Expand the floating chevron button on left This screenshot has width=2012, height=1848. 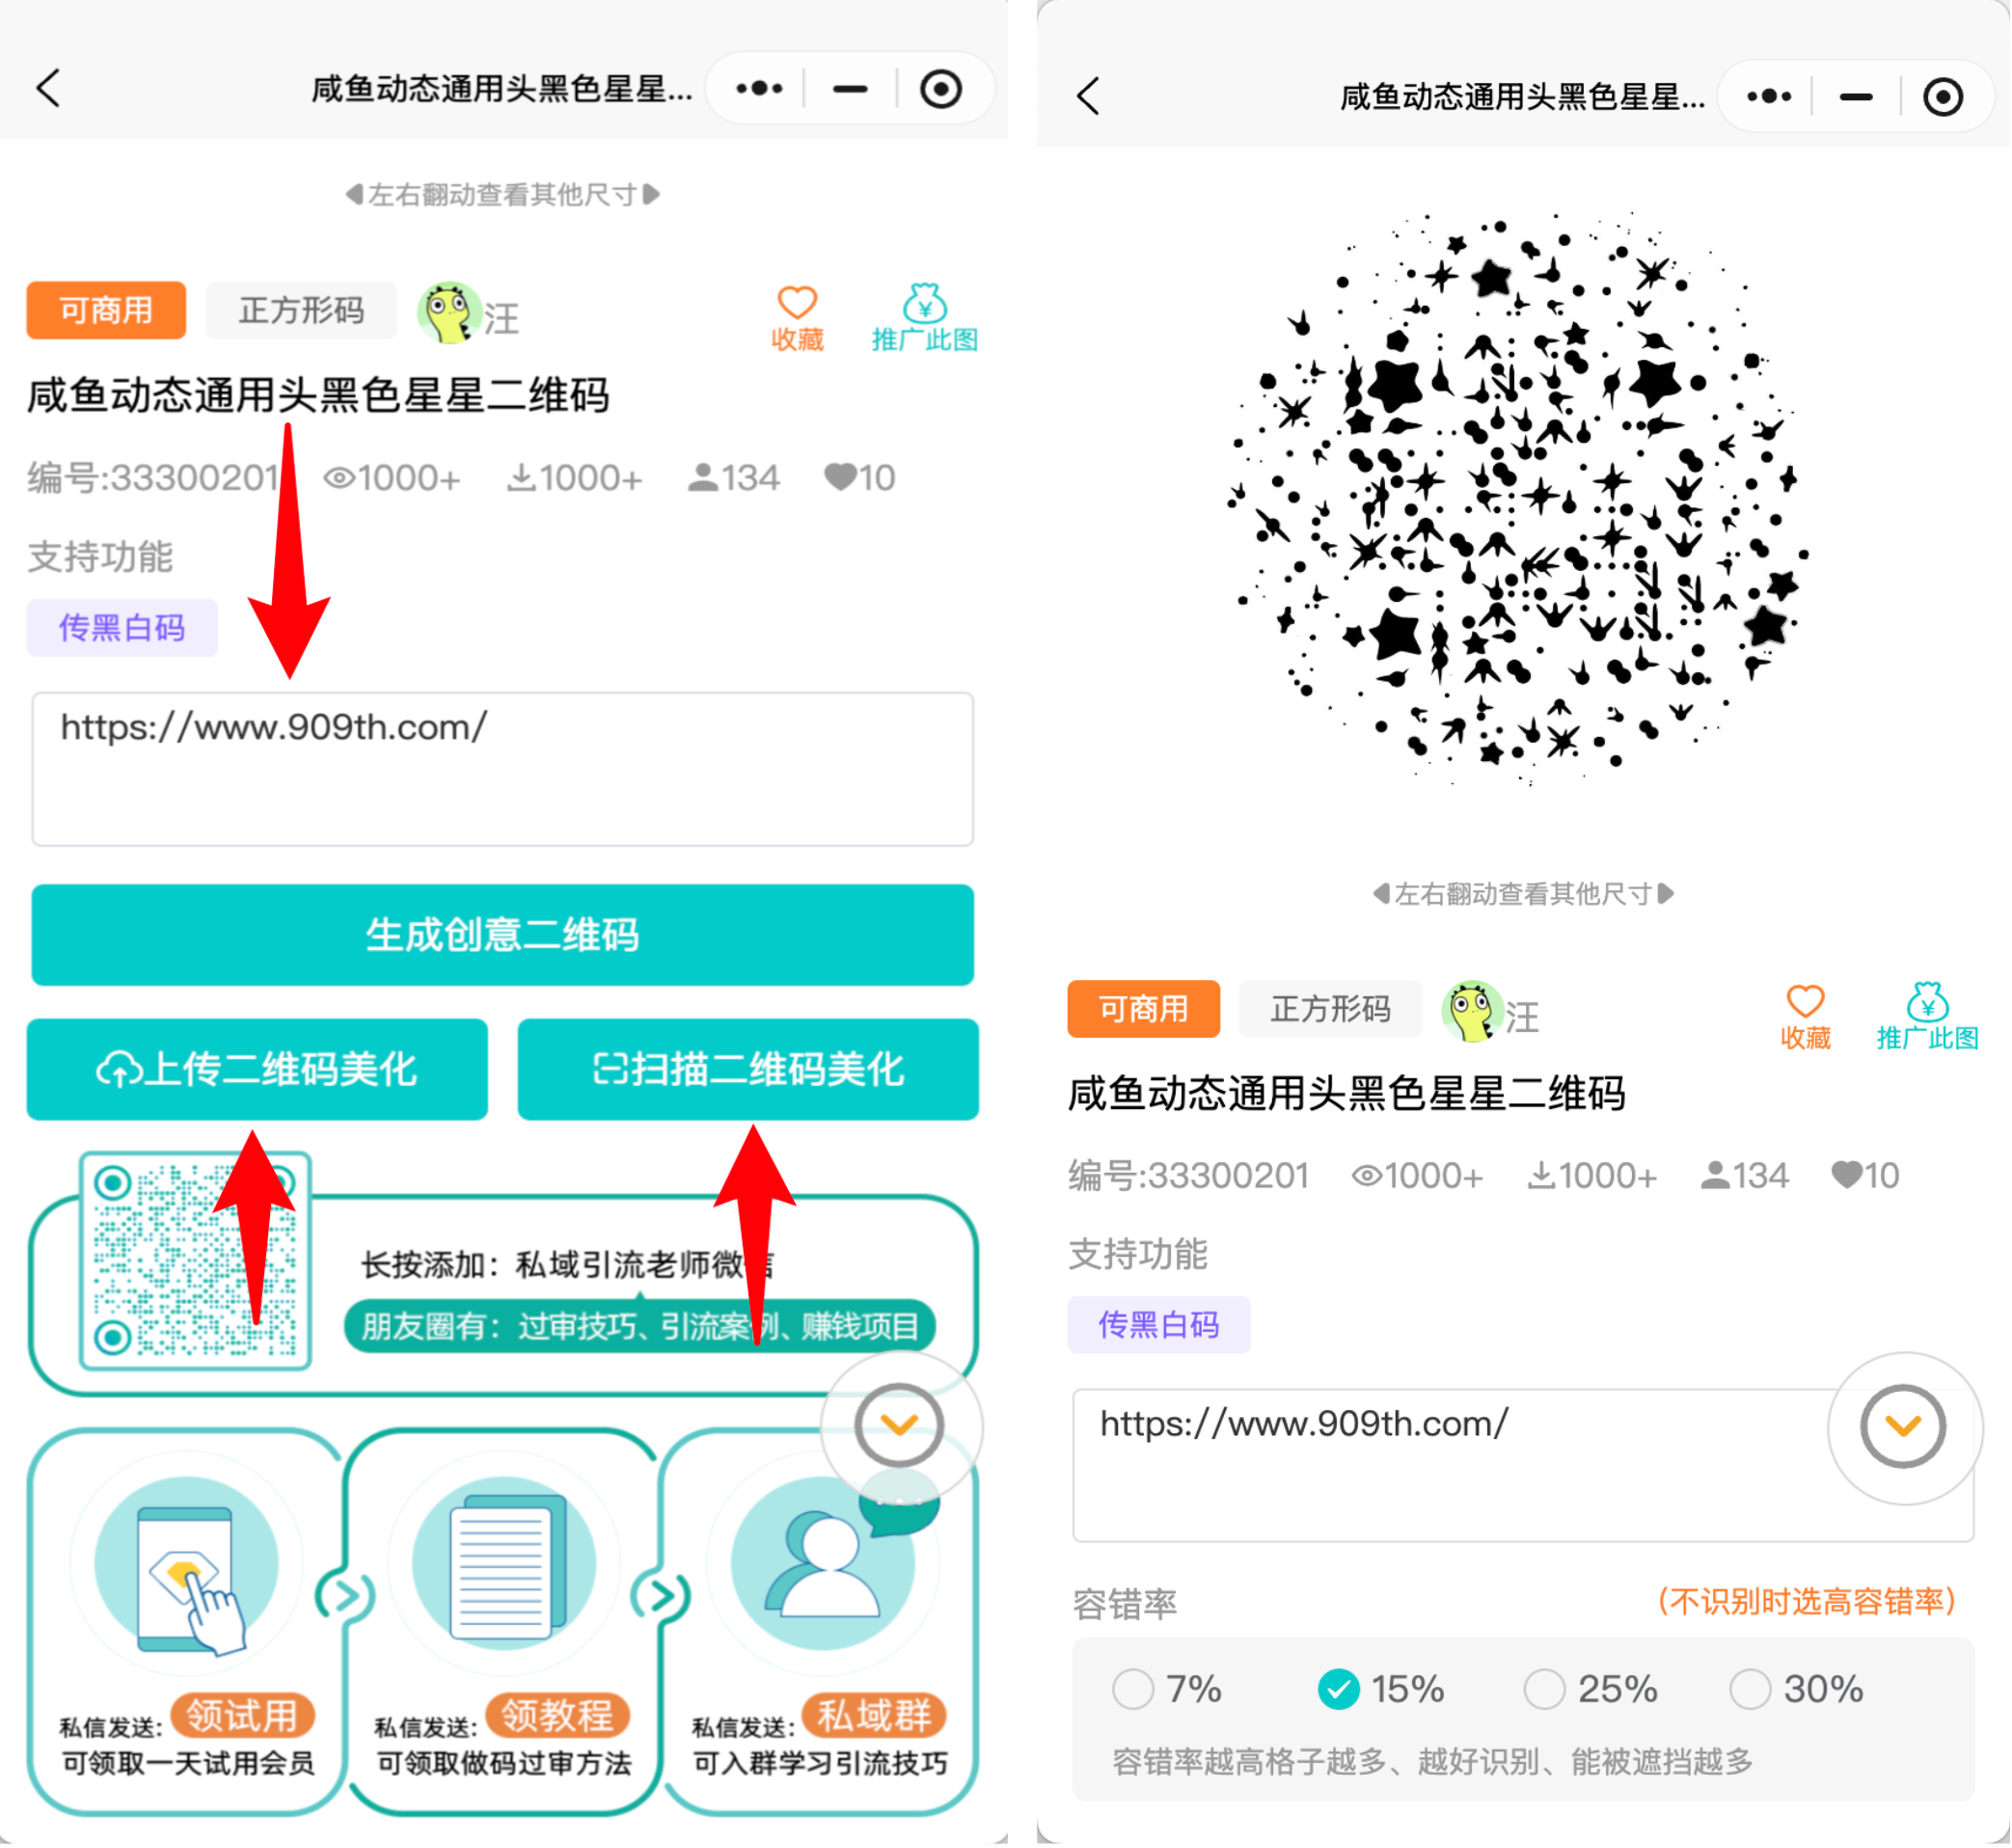pyautogui.click(x=899, y=1425)
